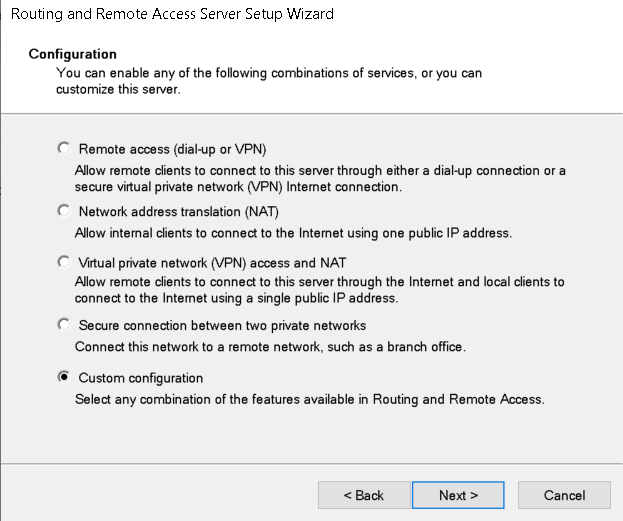Click the bold 'Configuration' heading

click(x=73, y=54)
